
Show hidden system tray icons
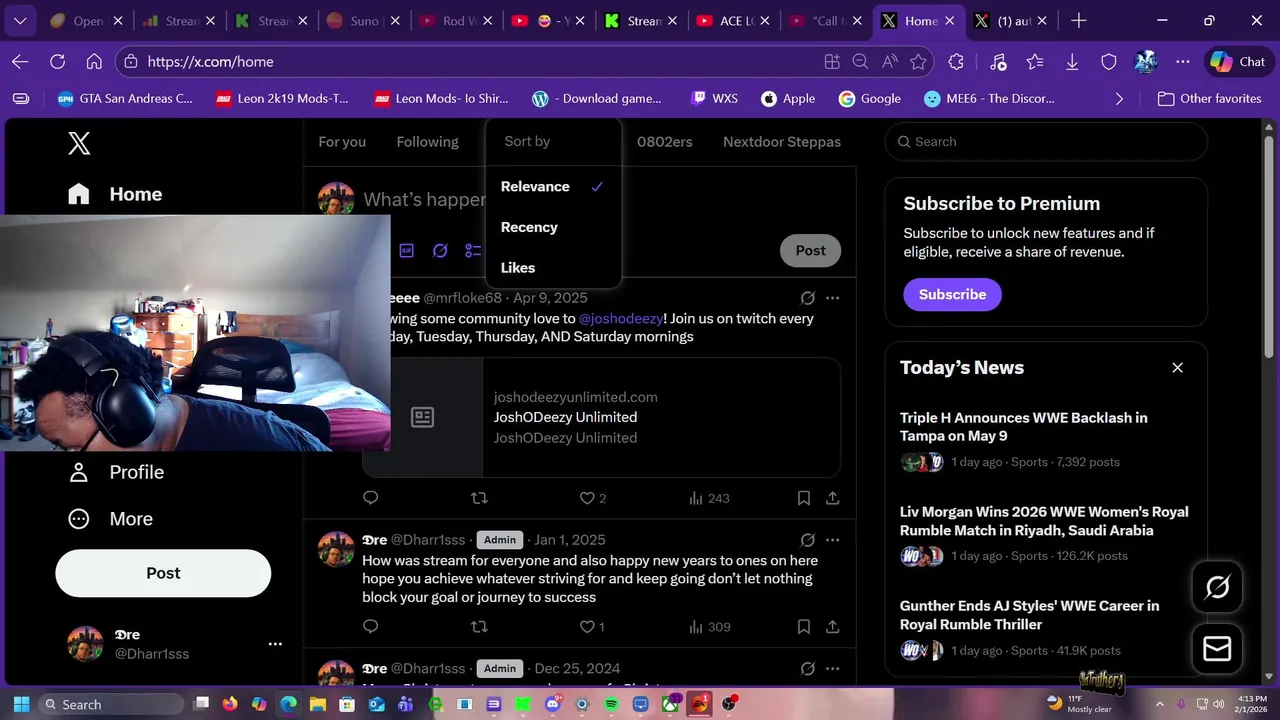1159,704
